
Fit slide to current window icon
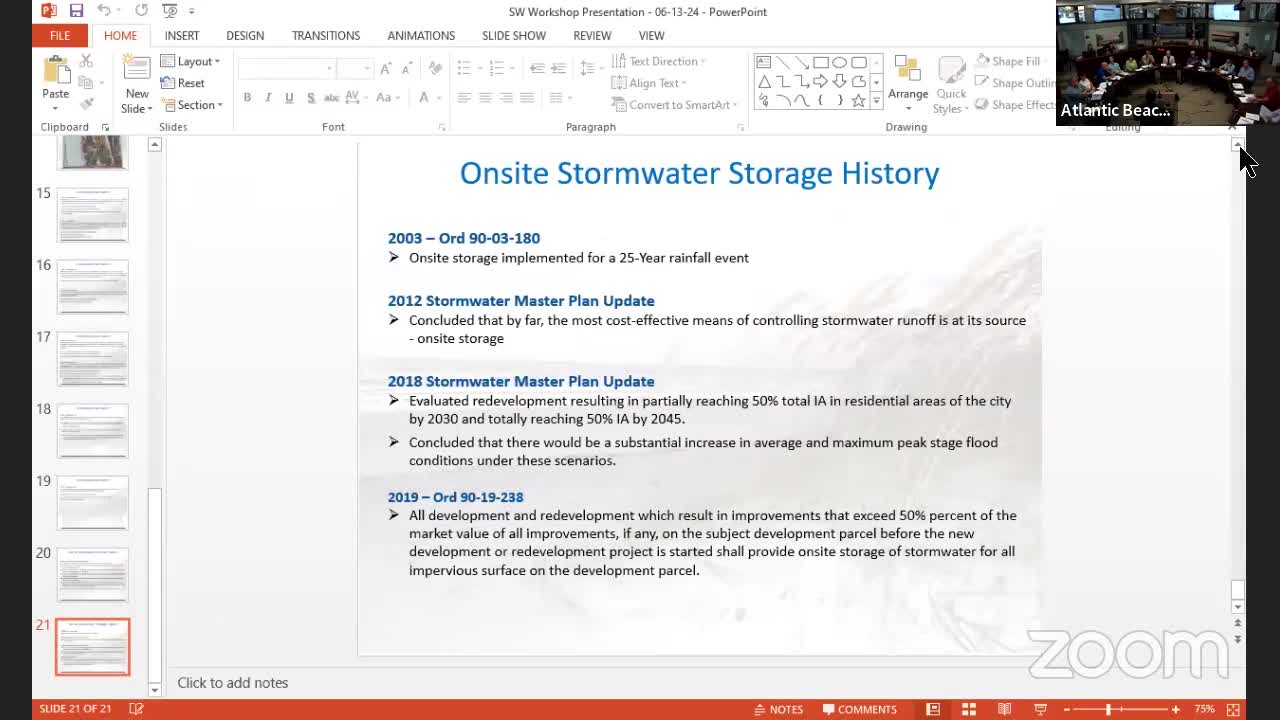coord(1233,709)
